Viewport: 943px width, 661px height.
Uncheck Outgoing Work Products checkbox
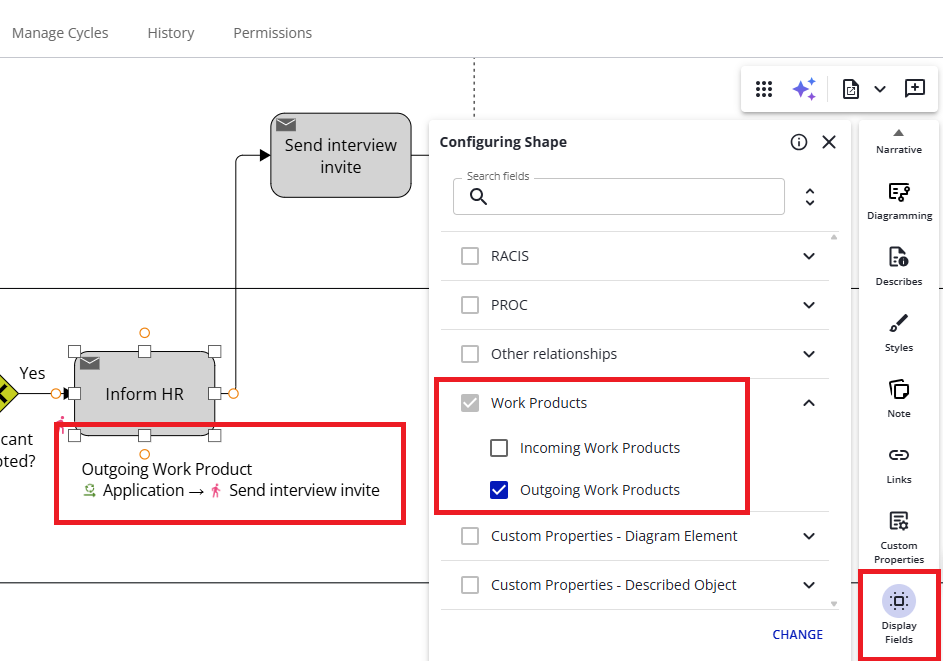499,490
